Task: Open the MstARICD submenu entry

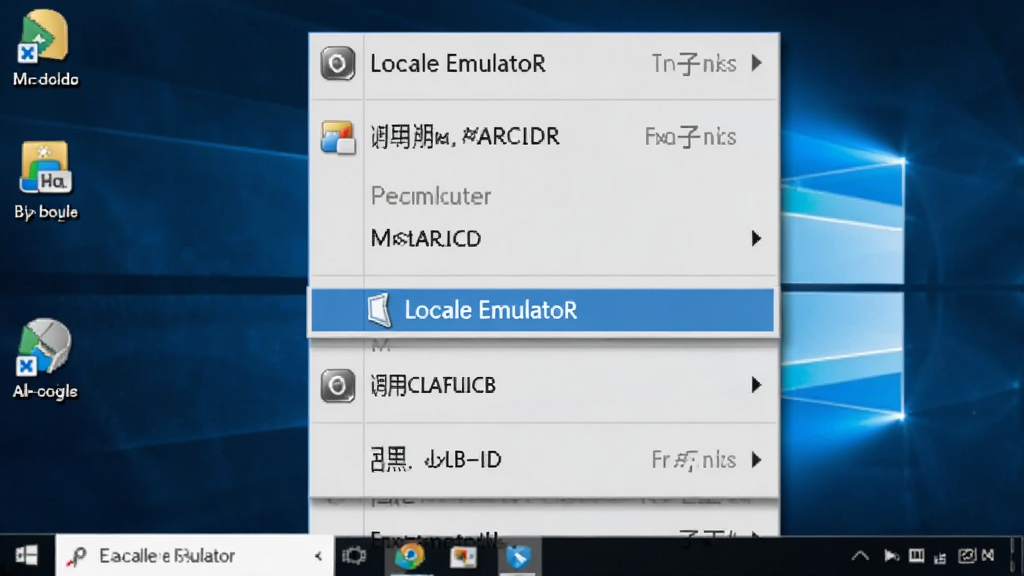Action: (543, 238)
